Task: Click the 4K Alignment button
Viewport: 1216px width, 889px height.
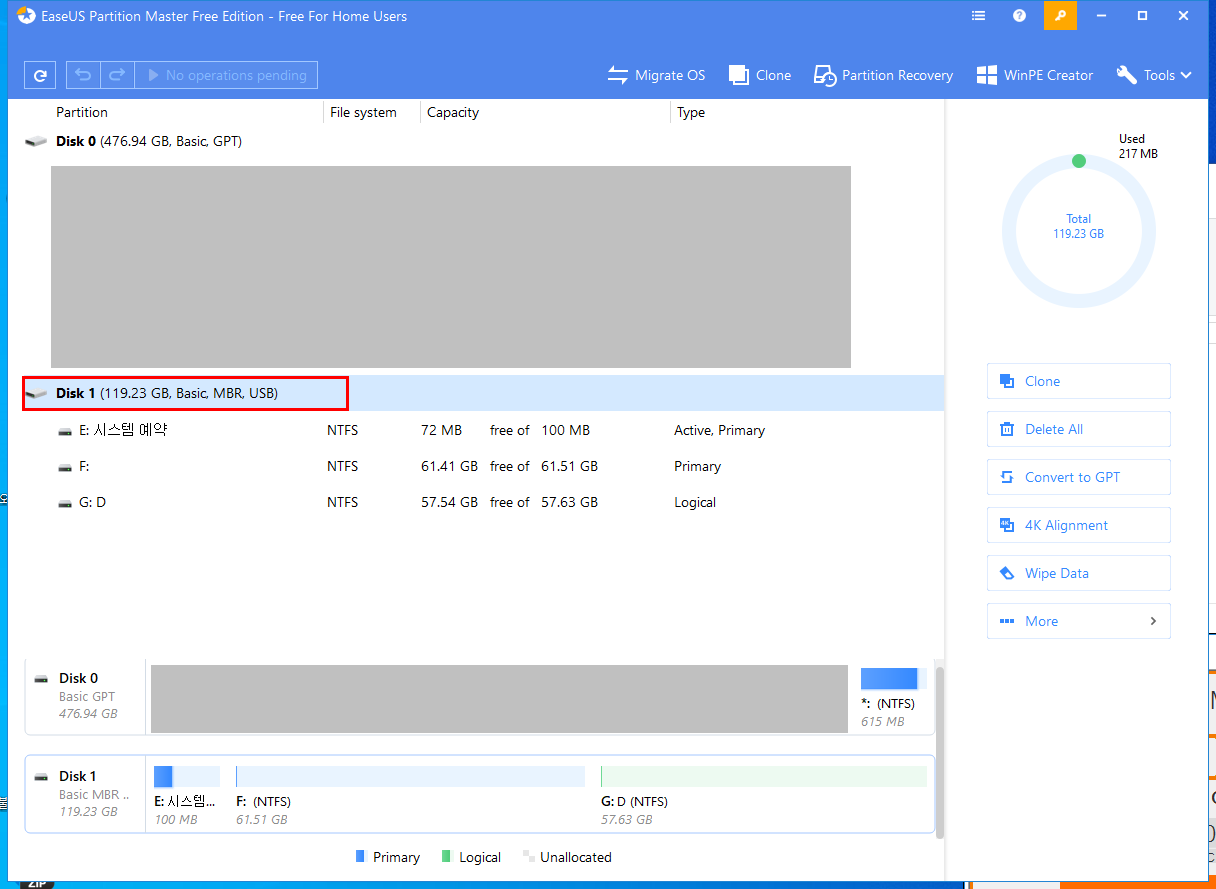Action: (x=1078, y=525)
